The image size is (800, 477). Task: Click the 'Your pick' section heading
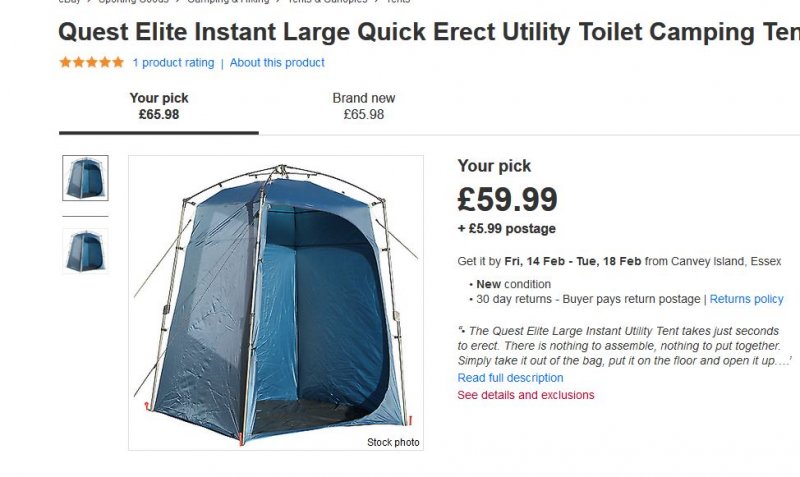click(494, 166)
